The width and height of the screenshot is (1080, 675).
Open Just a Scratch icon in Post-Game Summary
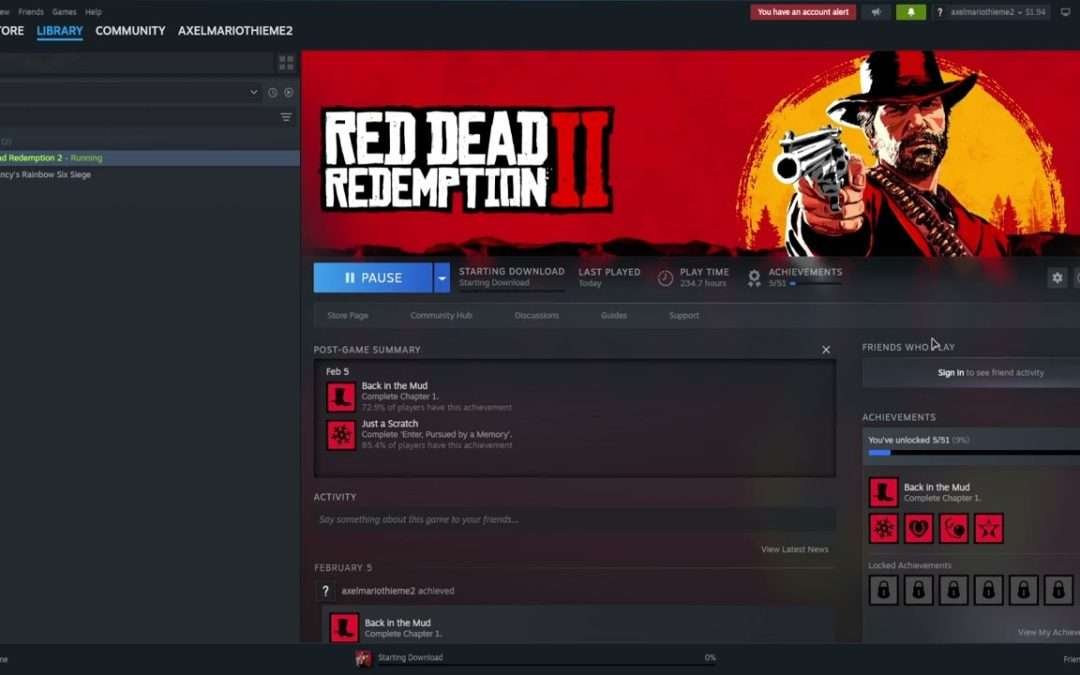(x=341, y=435)
